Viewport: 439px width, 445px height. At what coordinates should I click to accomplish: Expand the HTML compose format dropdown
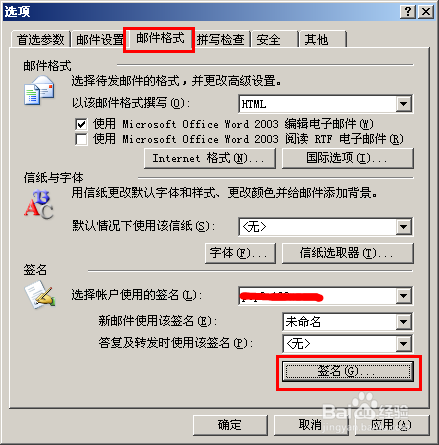[404, 104]
